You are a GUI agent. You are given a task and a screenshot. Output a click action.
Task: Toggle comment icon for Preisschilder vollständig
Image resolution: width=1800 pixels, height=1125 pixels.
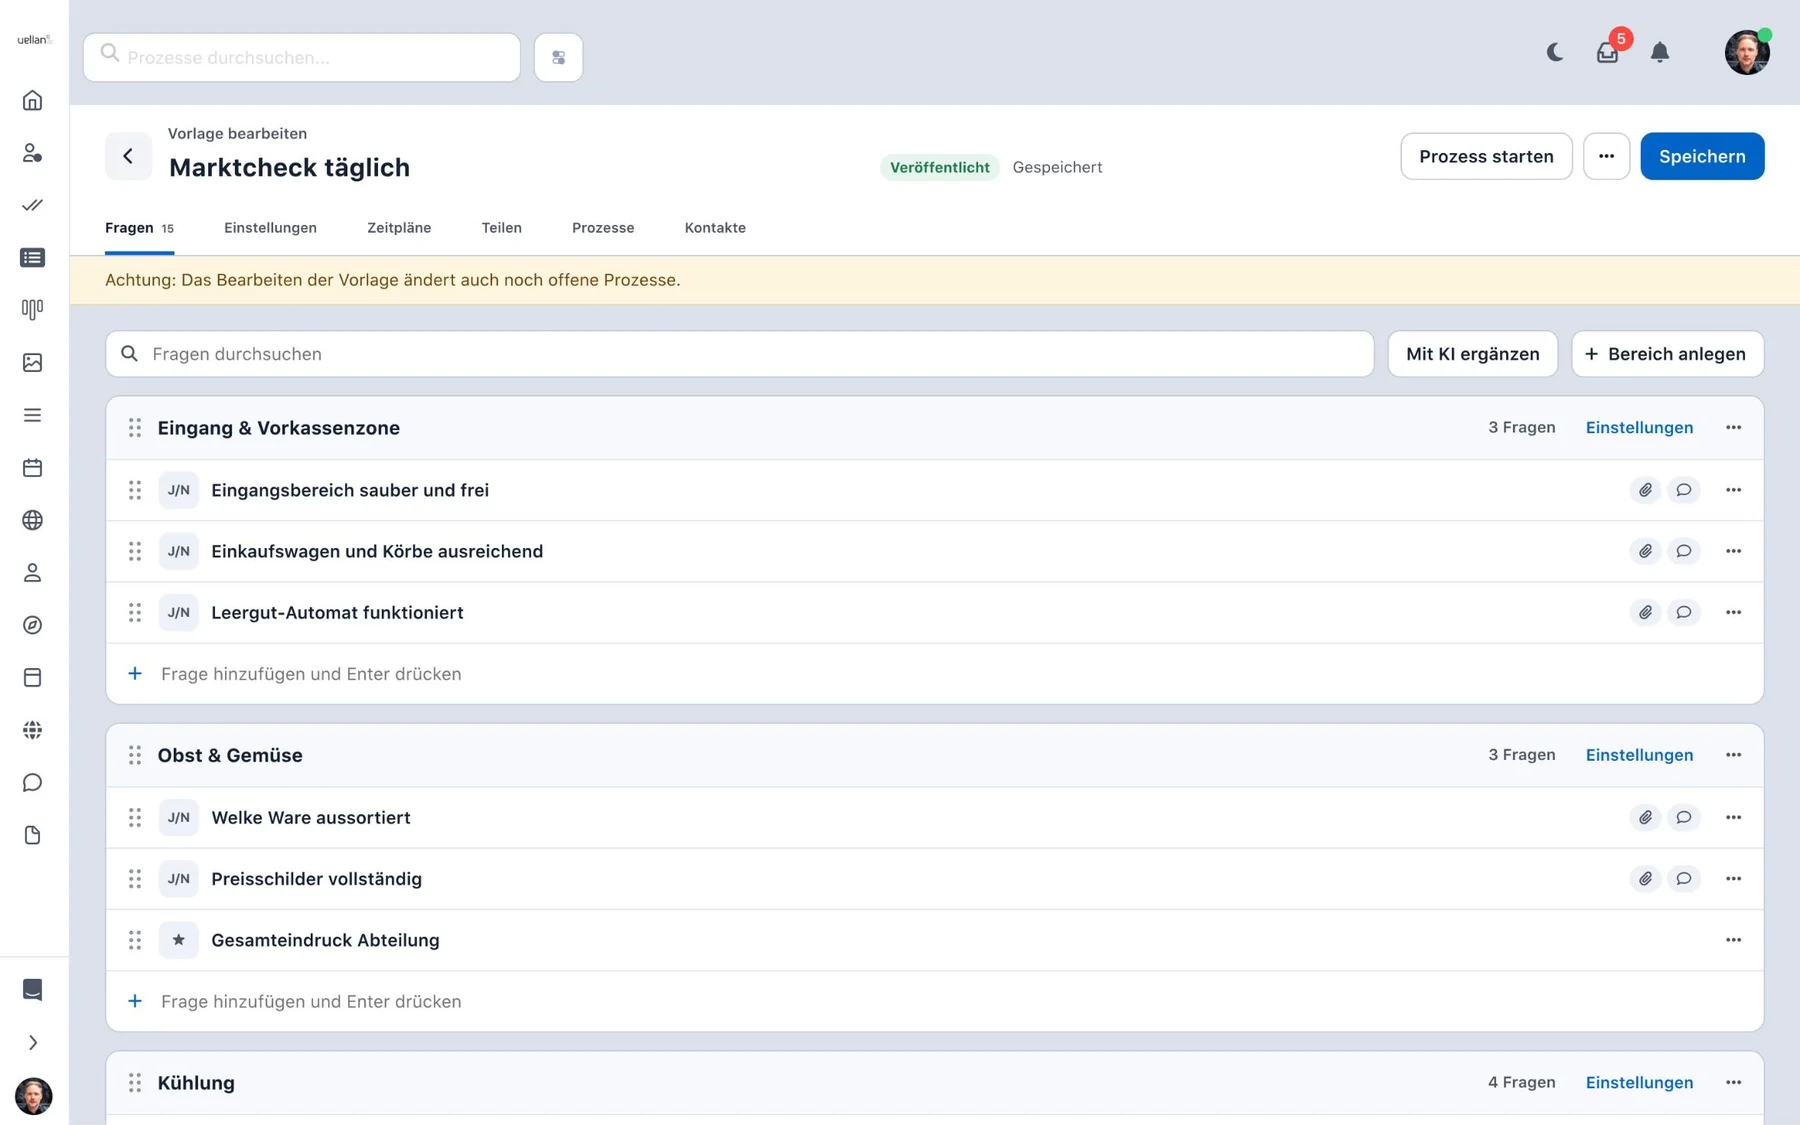click(x=1684, y=878)
